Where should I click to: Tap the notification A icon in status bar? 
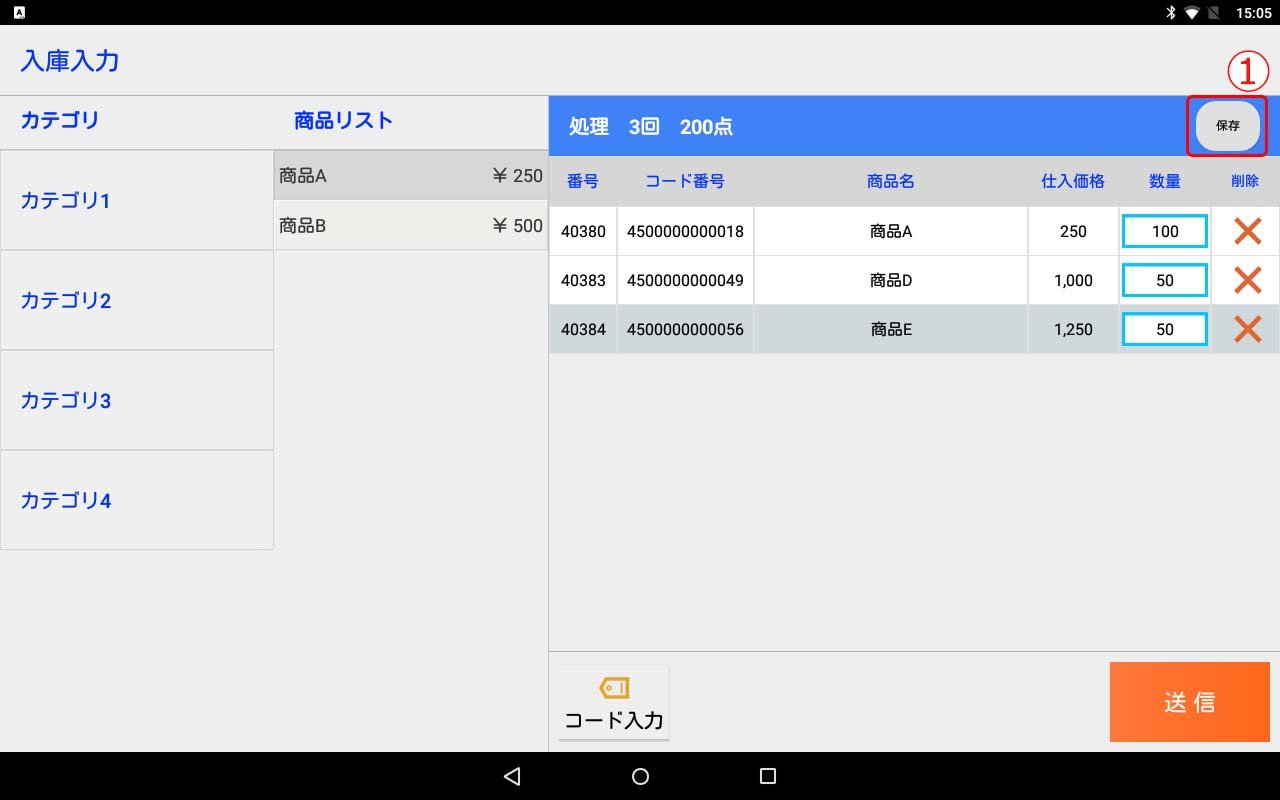coord(20,13)
